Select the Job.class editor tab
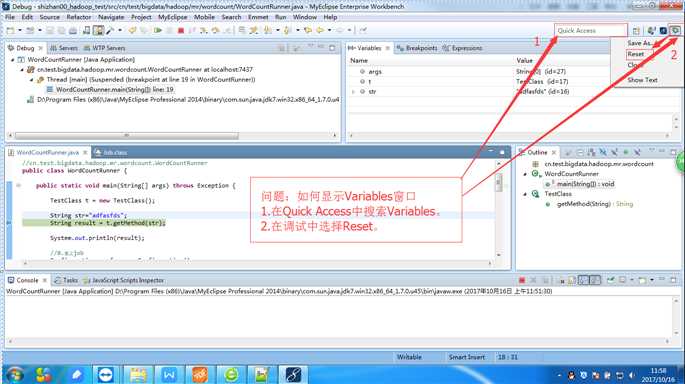The width and height of the screenshot is (685, 384). coord(111,152)
